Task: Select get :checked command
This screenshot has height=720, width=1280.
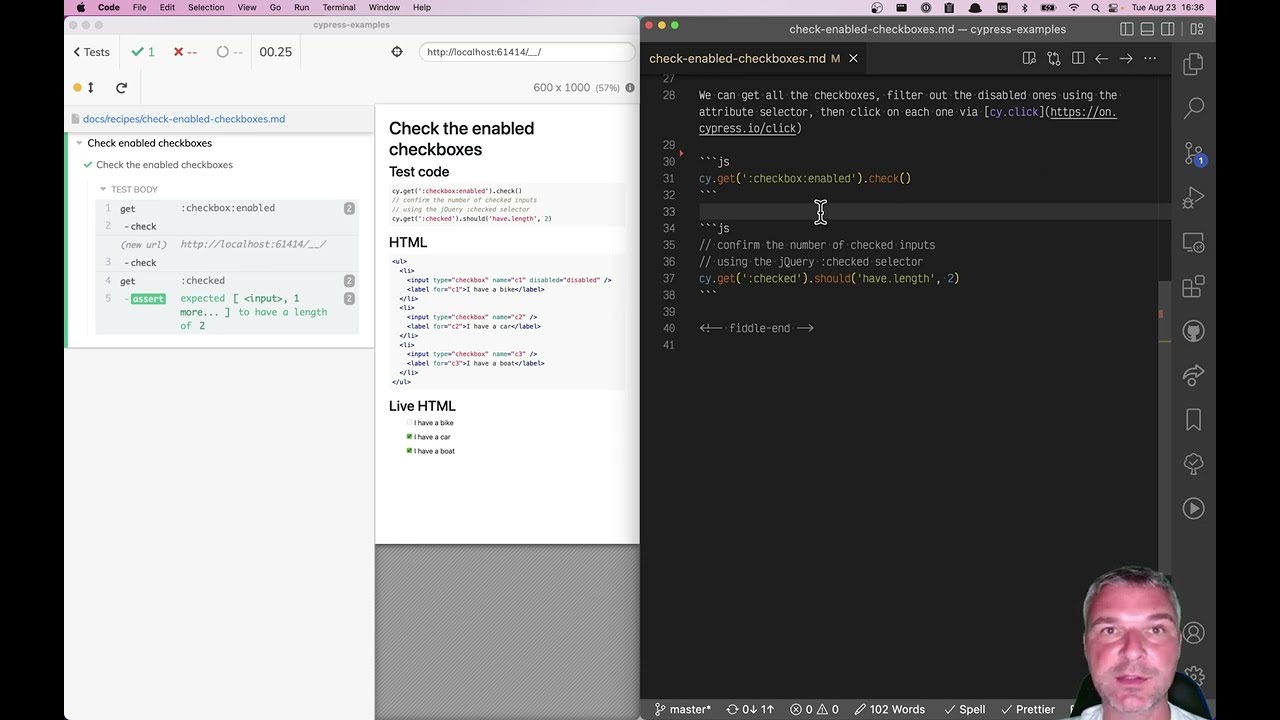Action: coord(226,281)
